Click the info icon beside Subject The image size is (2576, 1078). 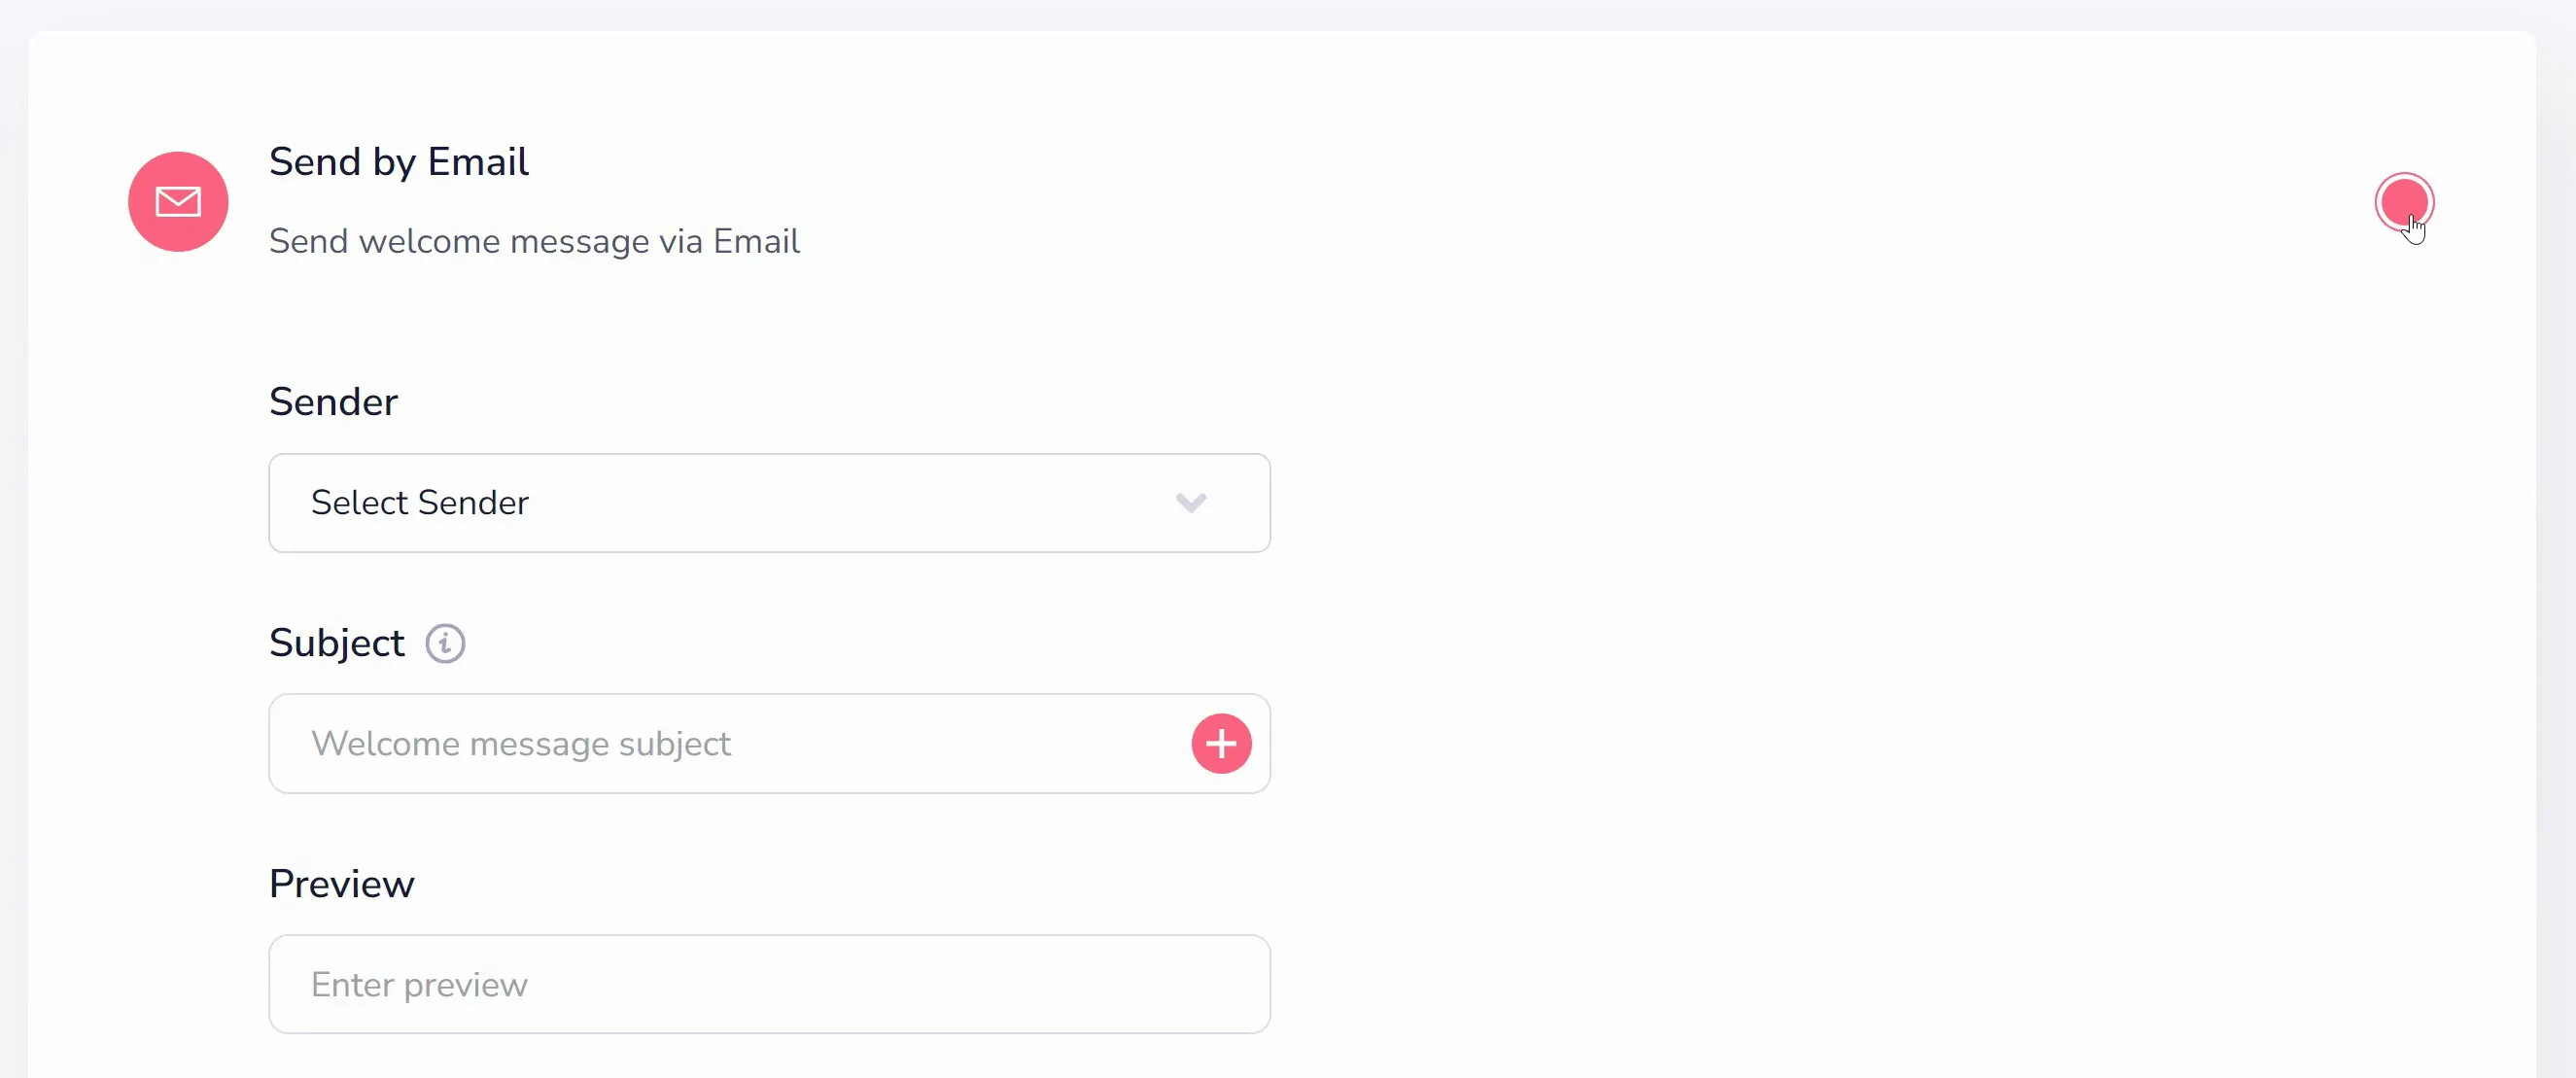click(x=445, y=643)
